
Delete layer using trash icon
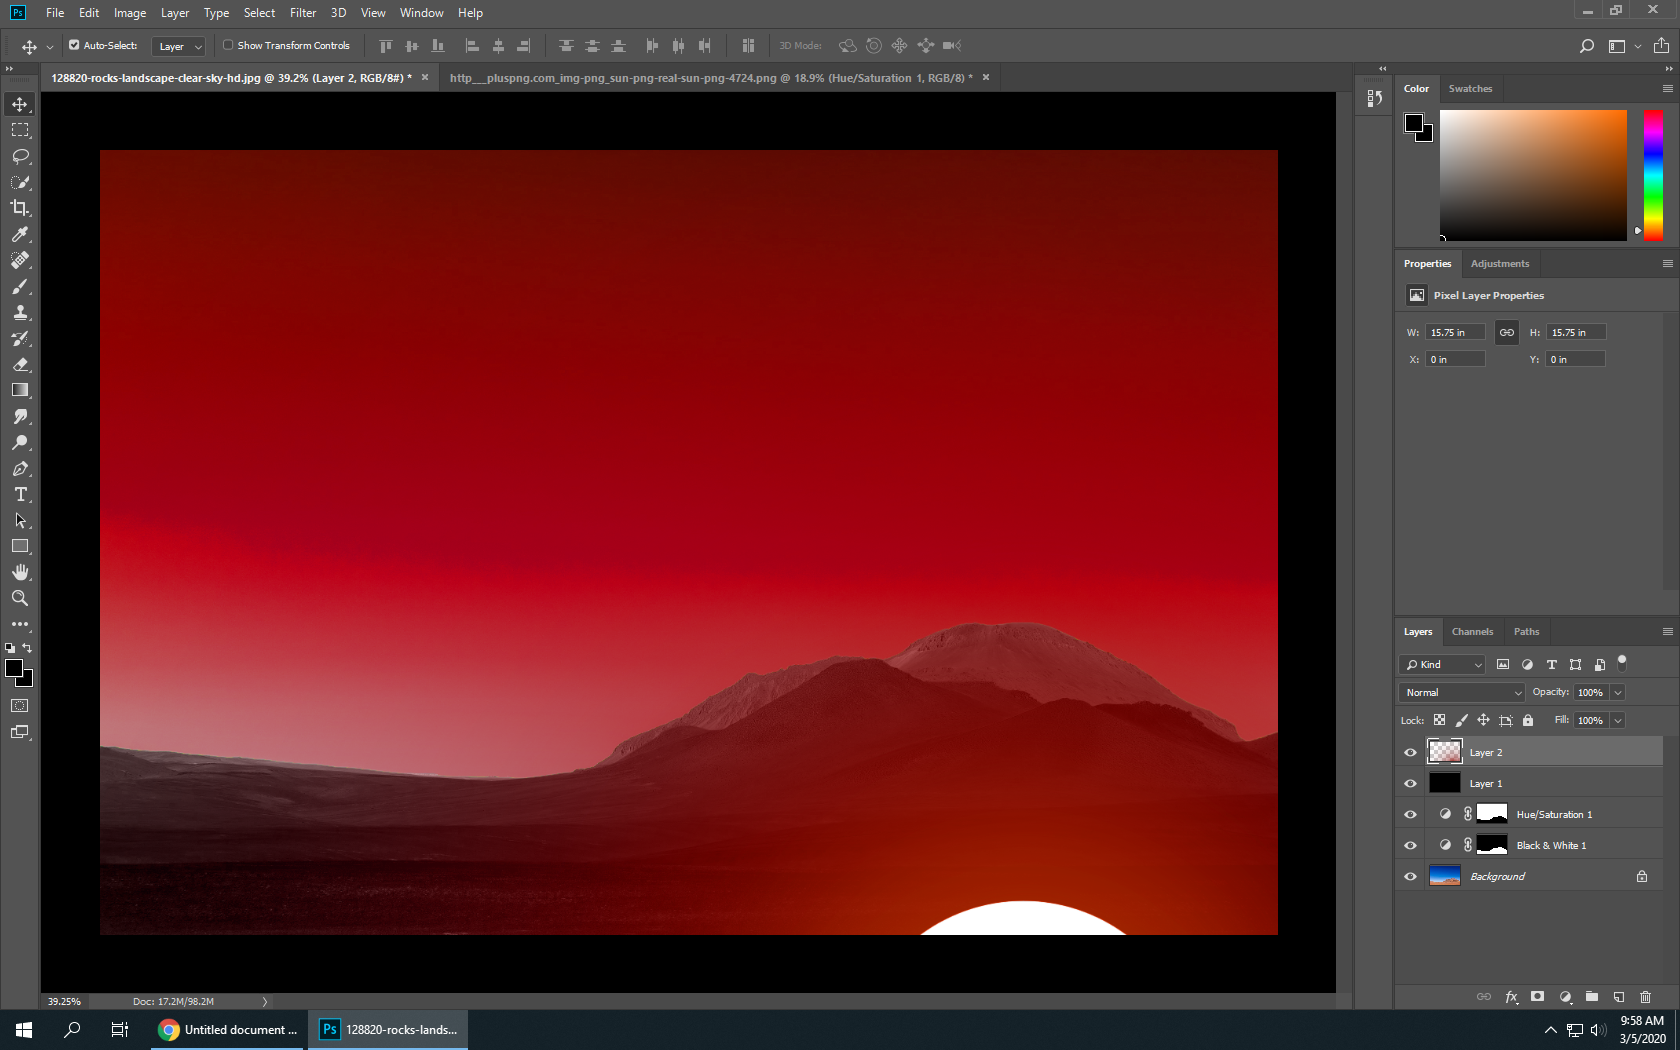pos(1645,997)
